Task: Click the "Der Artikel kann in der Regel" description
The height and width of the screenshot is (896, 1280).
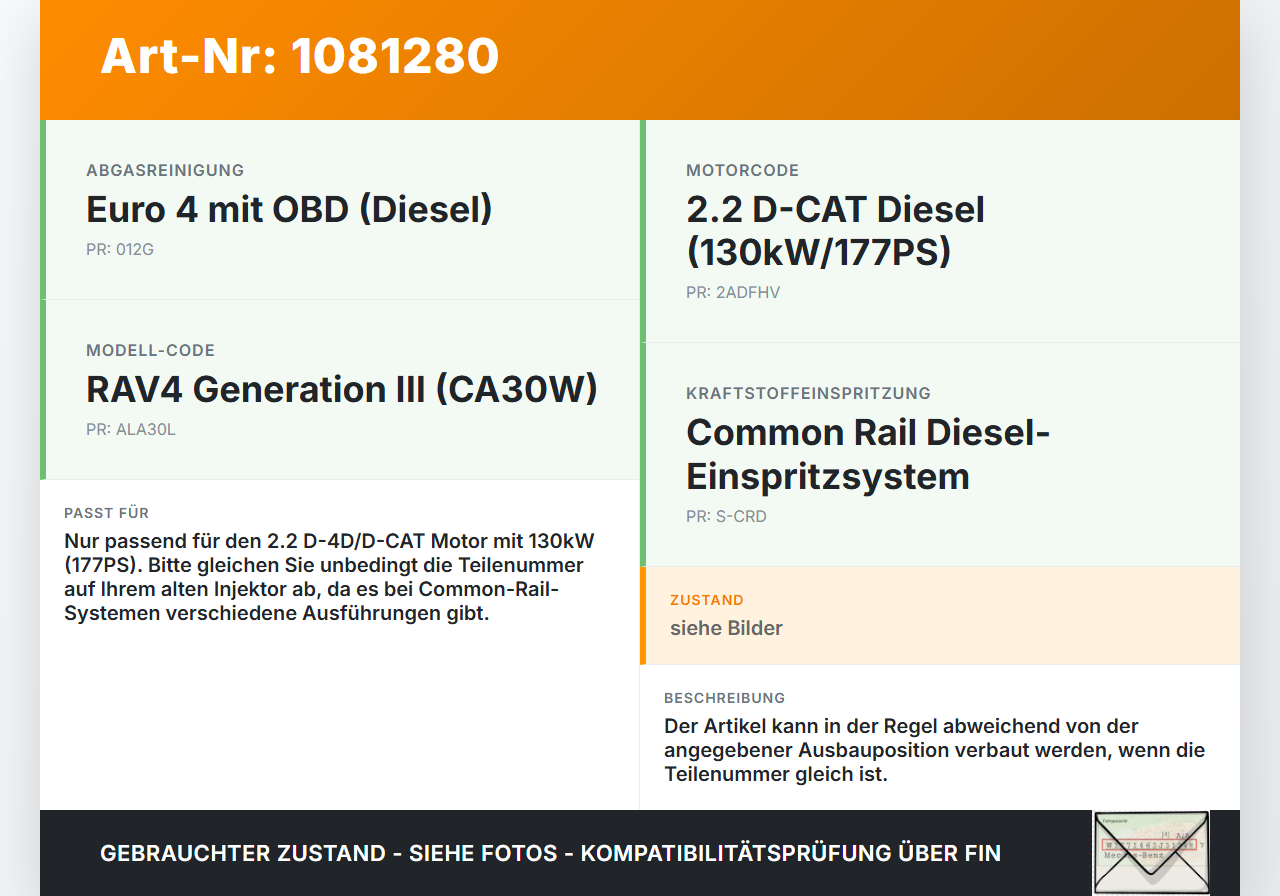Action: pyautogui.click(x=934, y=750)
